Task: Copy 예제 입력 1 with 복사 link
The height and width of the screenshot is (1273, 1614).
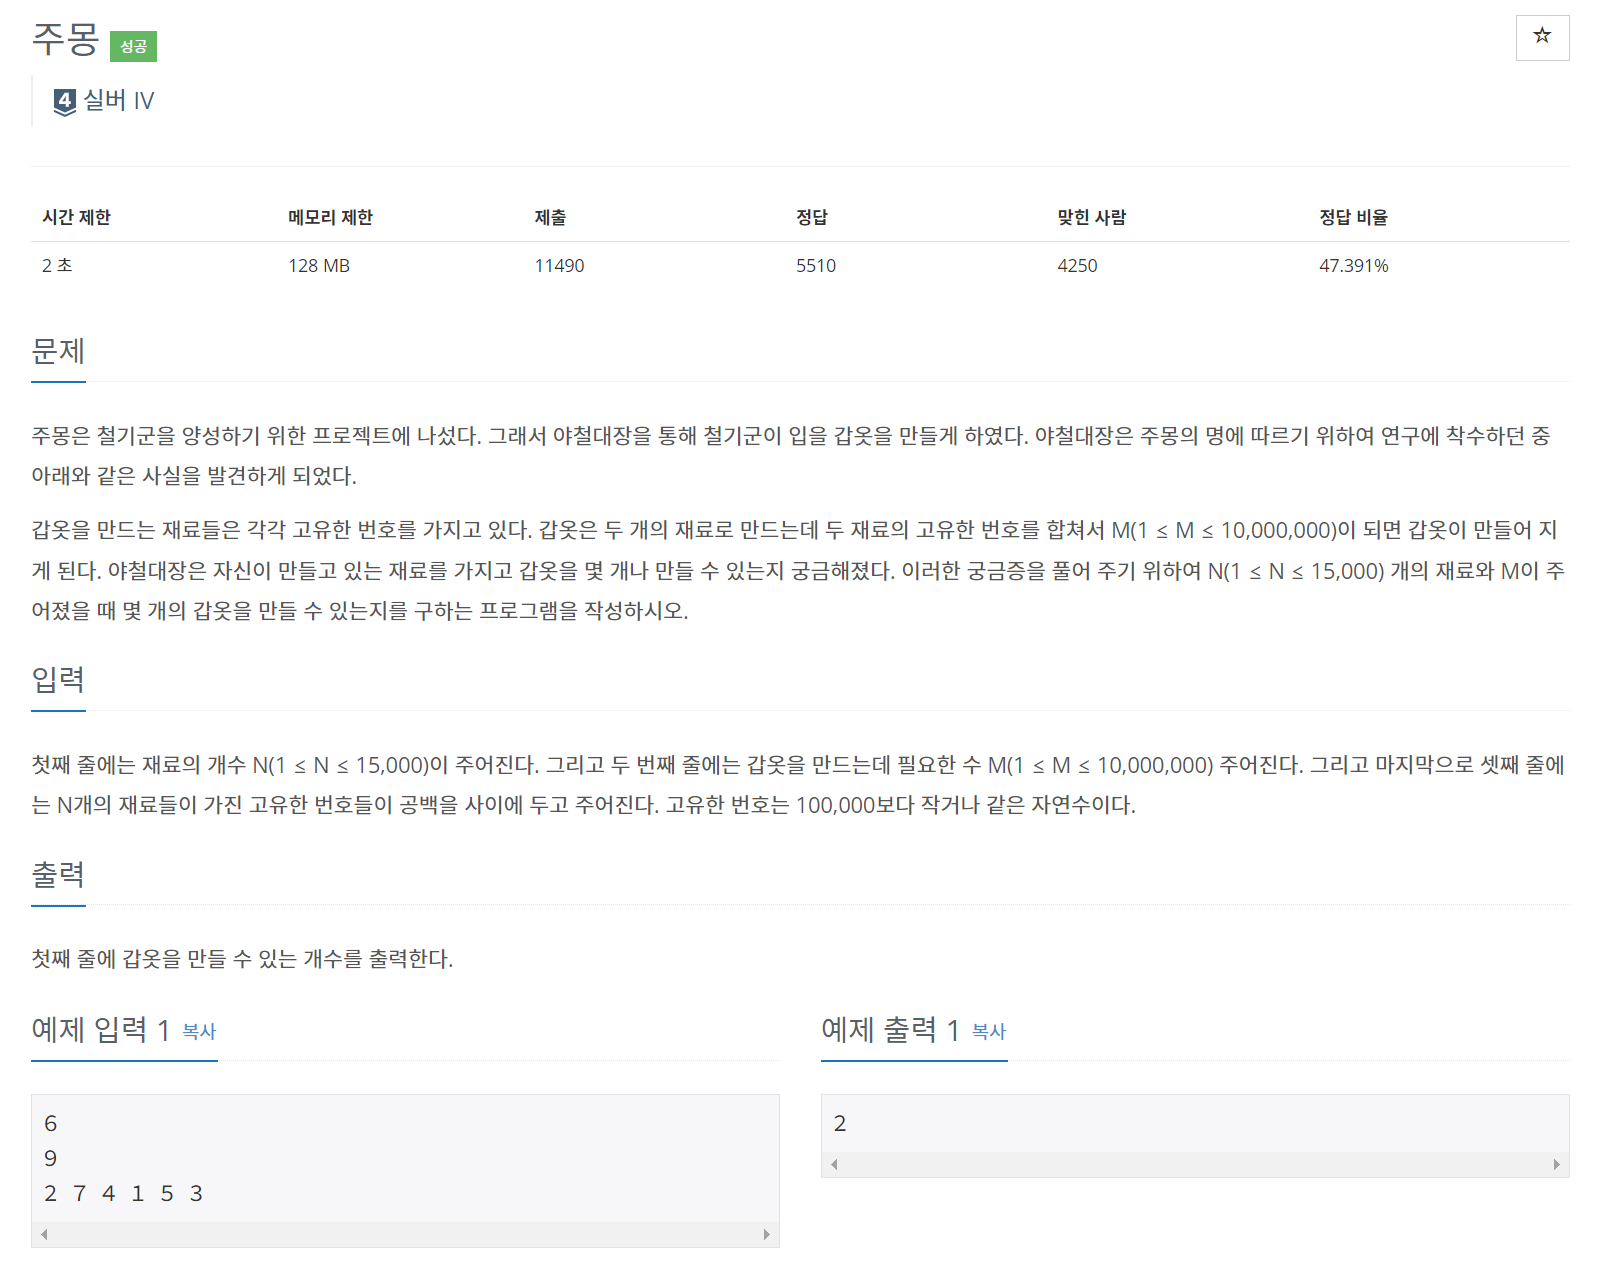Action: [x=199, y=1031]
